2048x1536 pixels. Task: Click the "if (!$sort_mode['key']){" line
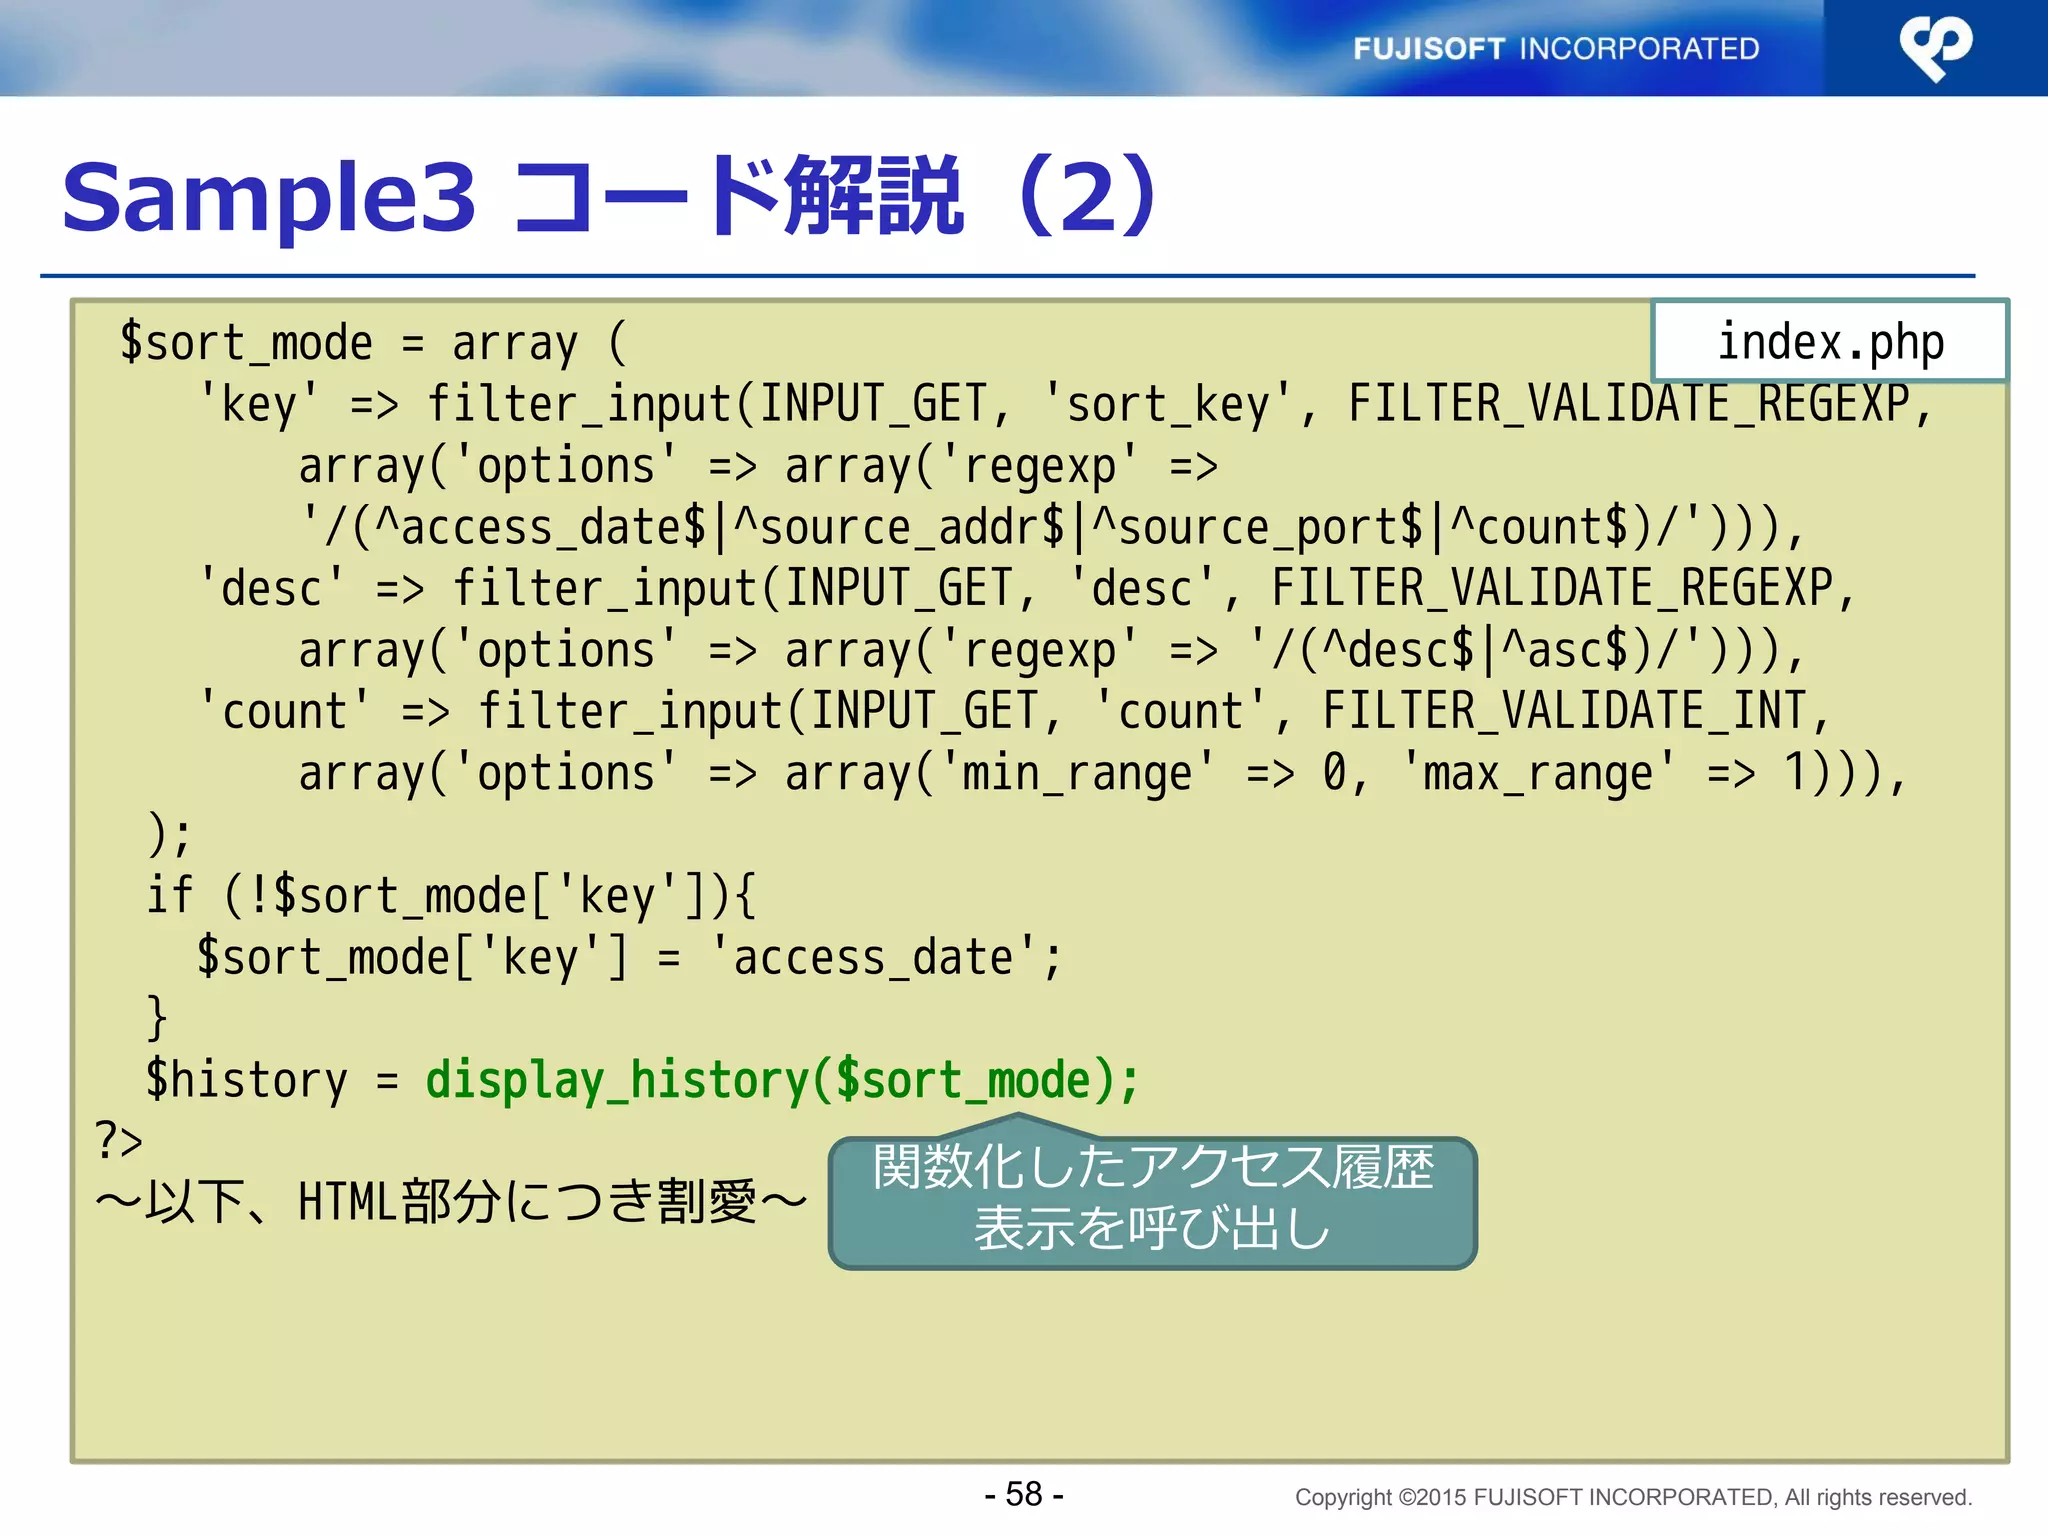pos(452,895)
